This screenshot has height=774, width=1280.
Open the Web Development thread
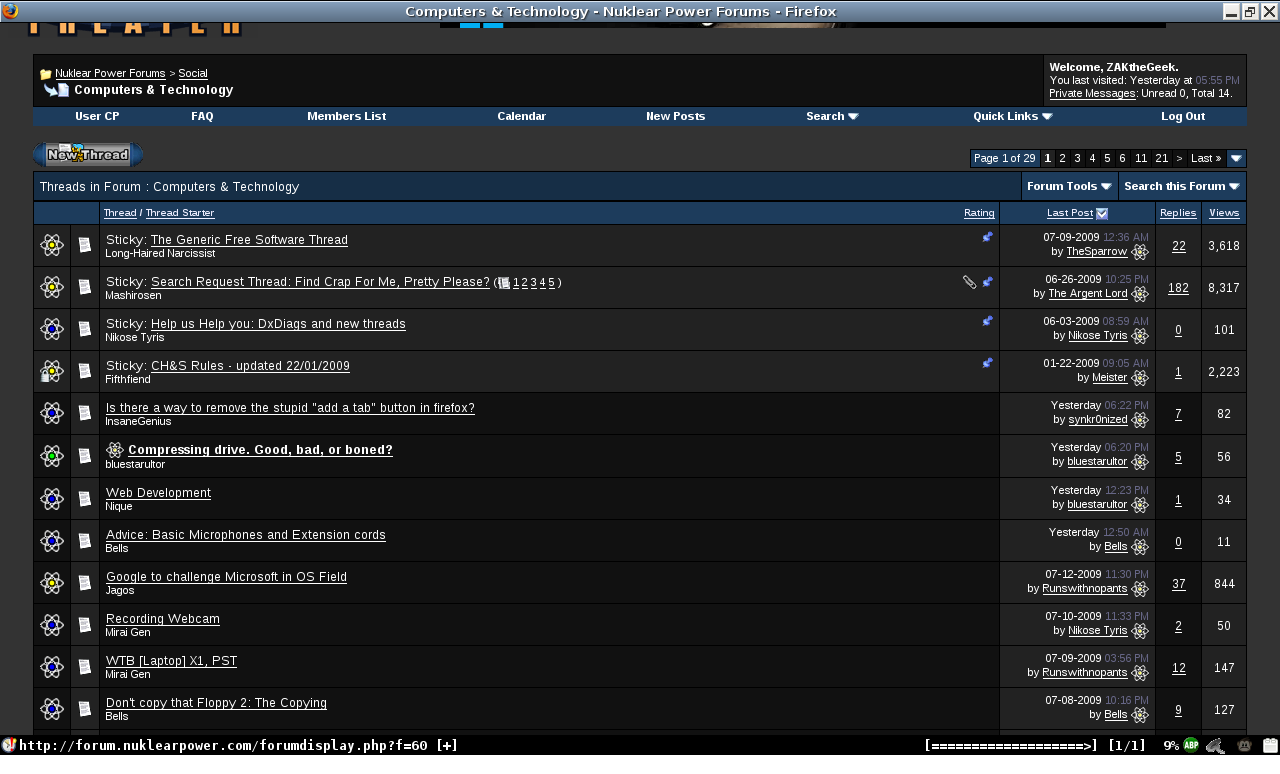tap(158, 493)
